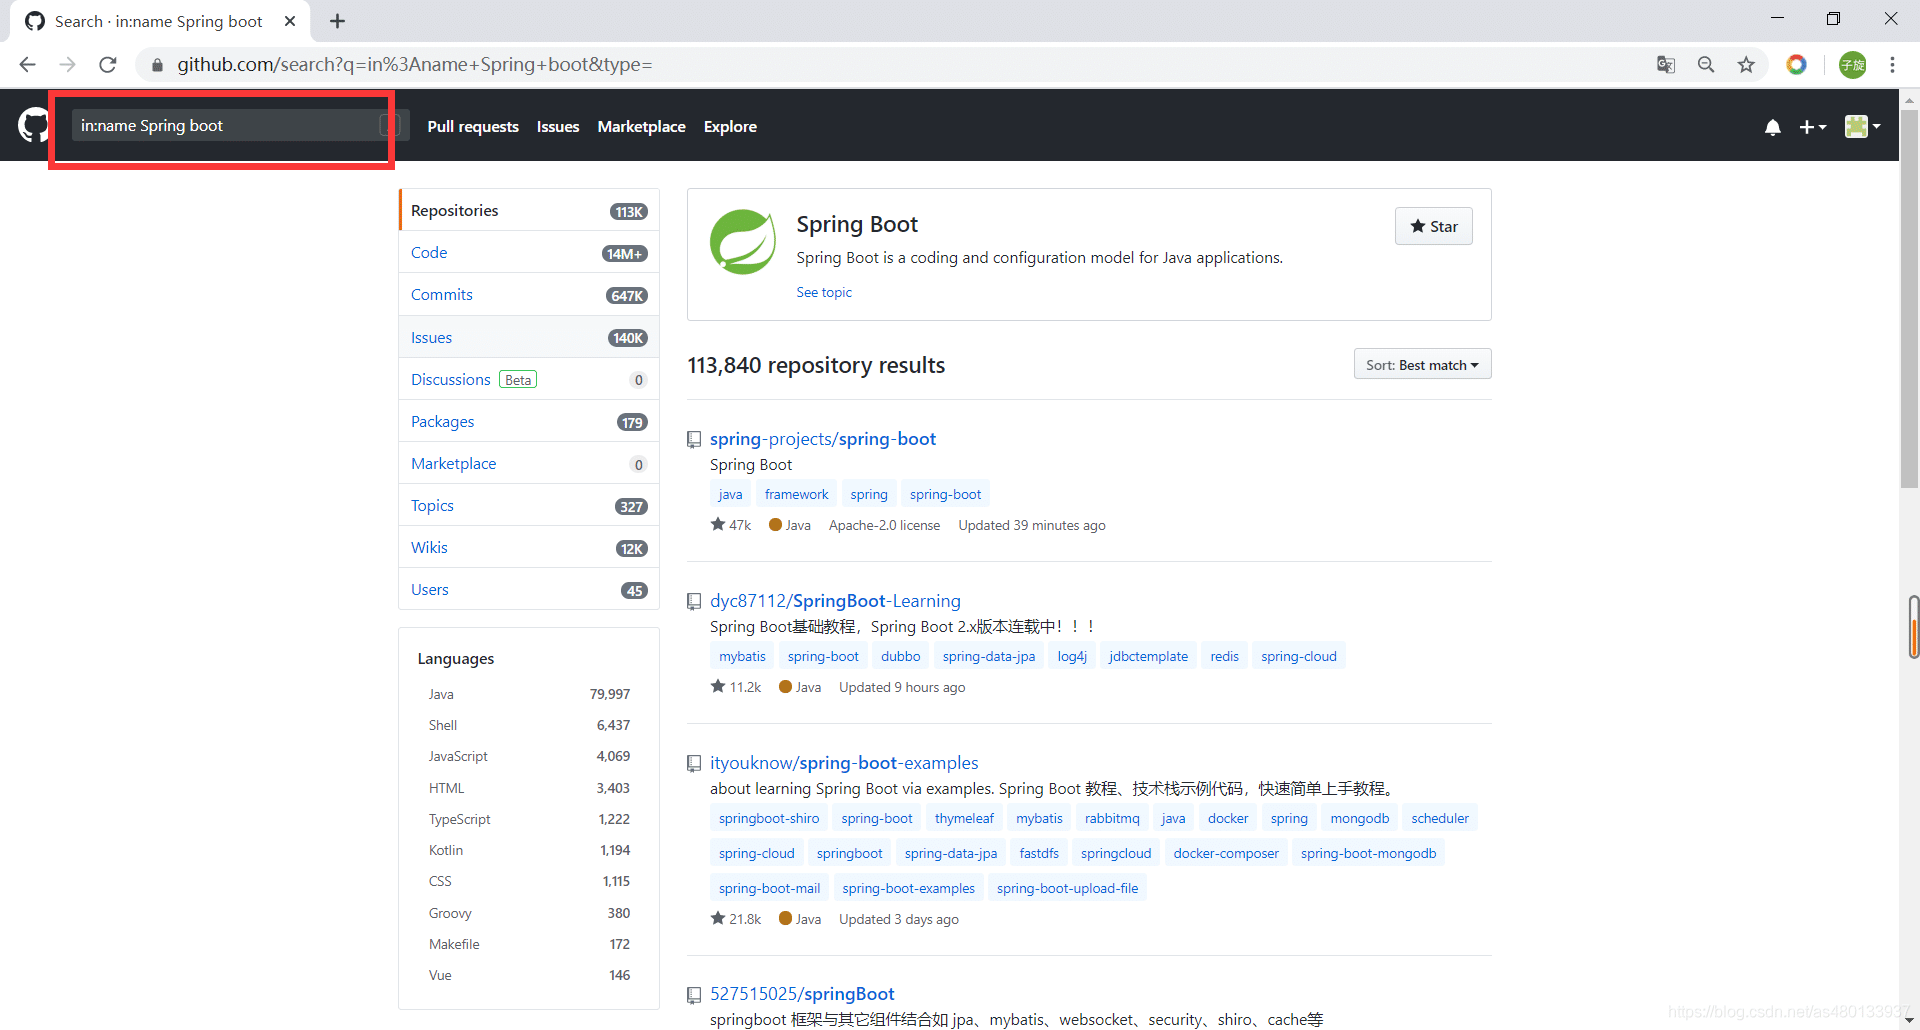Image resolution: width=1920 pixels, height=1030 pixels.
Task: Click the zoom magnifier in address bar
Action: 1706,65
